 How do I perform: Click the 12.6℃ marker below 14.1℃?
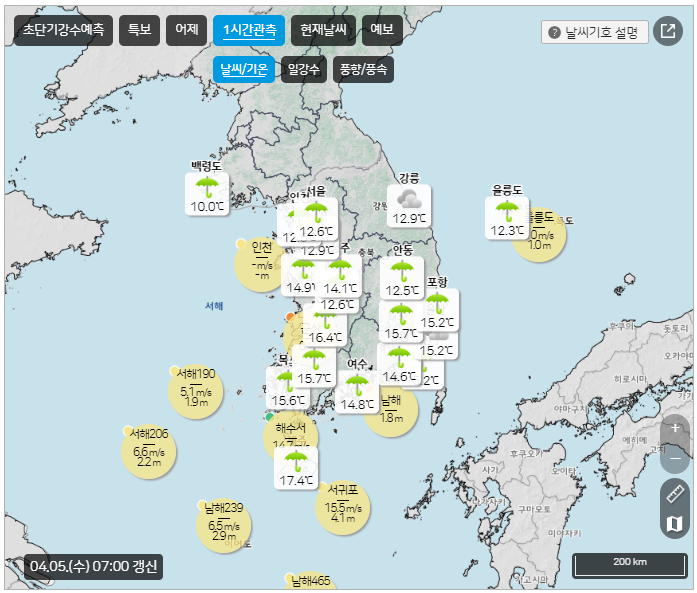point(337,305)
